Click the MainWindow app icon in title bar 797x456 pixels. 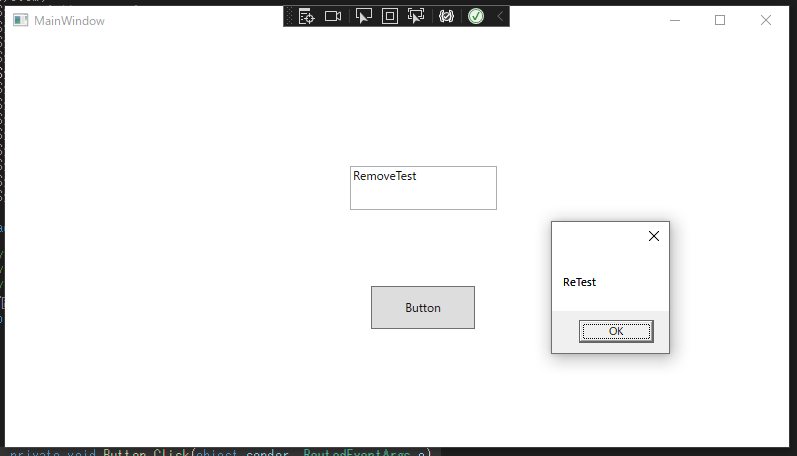(x=20, y=20)
